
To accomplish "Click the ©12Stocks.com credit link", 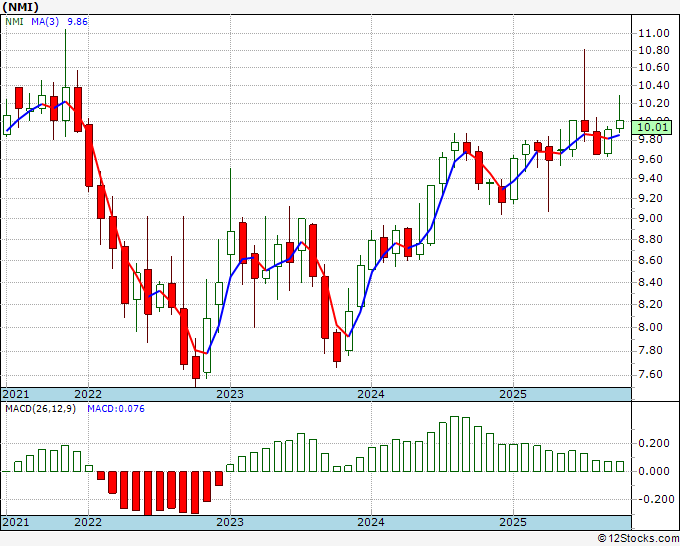I will 638,539.
